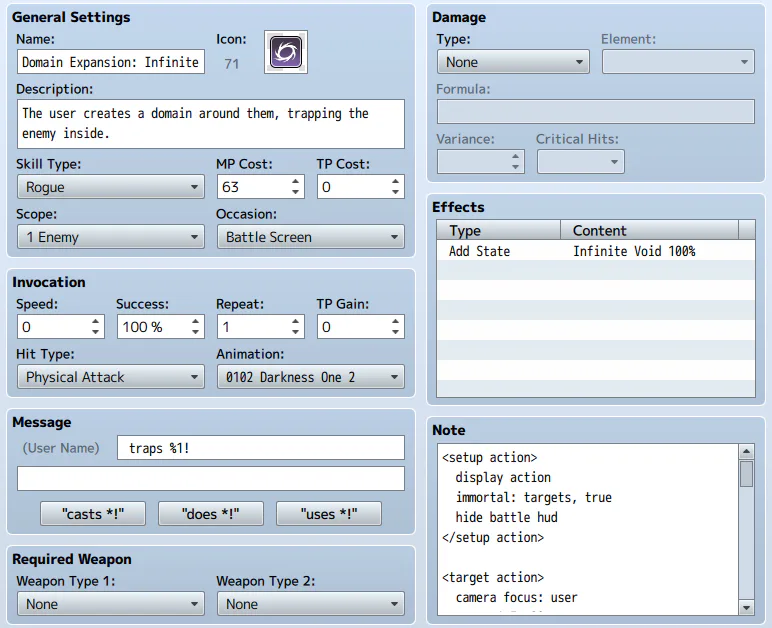Open the Scope dropdown showing 1 Enemy
Image resolution: width=772 pixels, height=628 pixels.
[111, 237]
